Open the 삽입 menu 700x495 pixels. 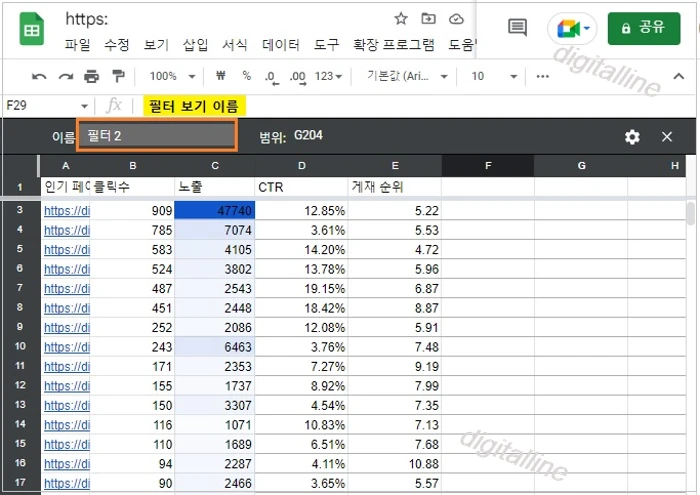coord(195,45)
